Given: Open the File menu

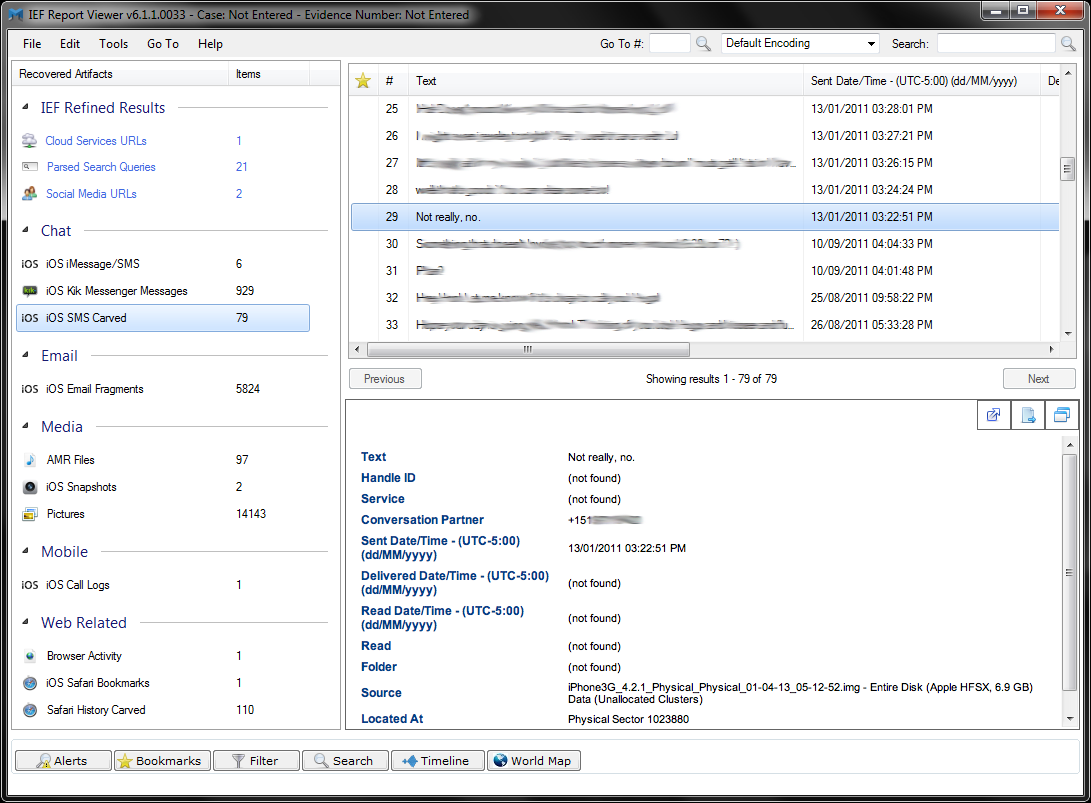Looking at the screenshot, I should [x=32, y=44].
